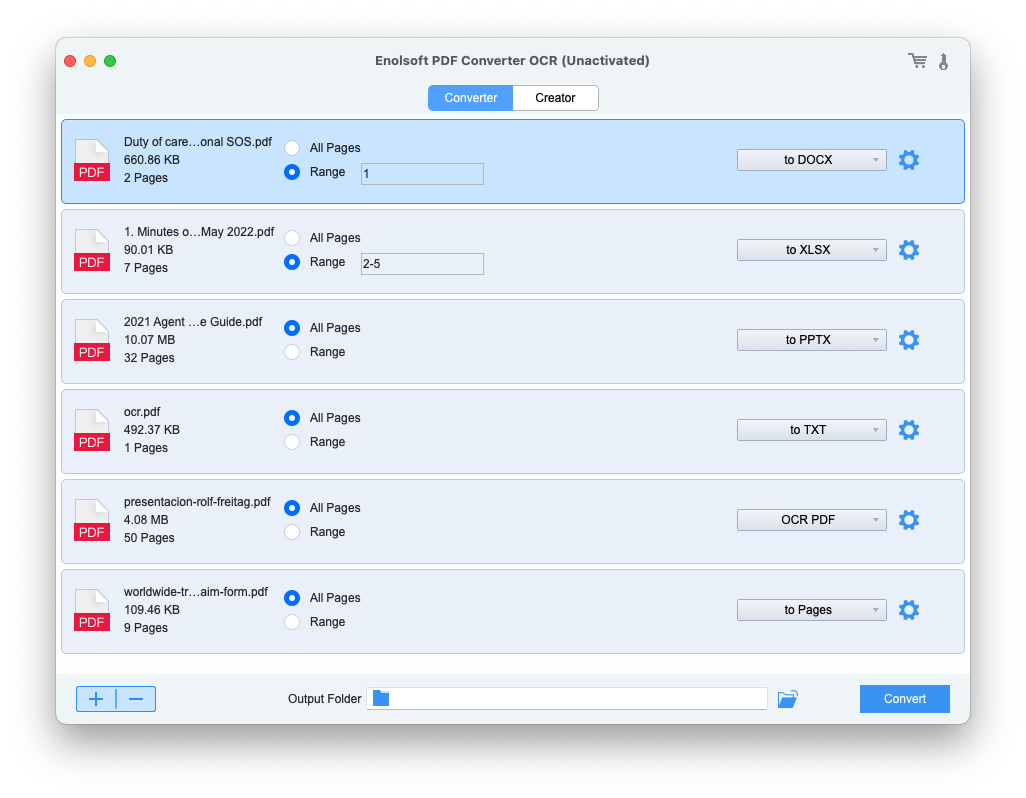Remove selected file with minus button
Image resolution: width=1026 pixels, height=798 pixels.
136,699
